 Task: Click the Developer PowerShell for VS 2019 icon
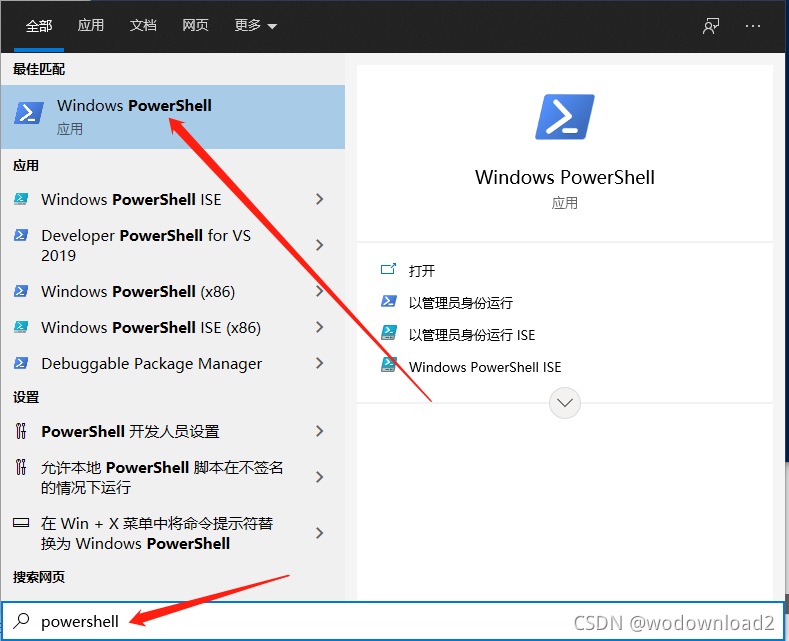pos(21,235)
